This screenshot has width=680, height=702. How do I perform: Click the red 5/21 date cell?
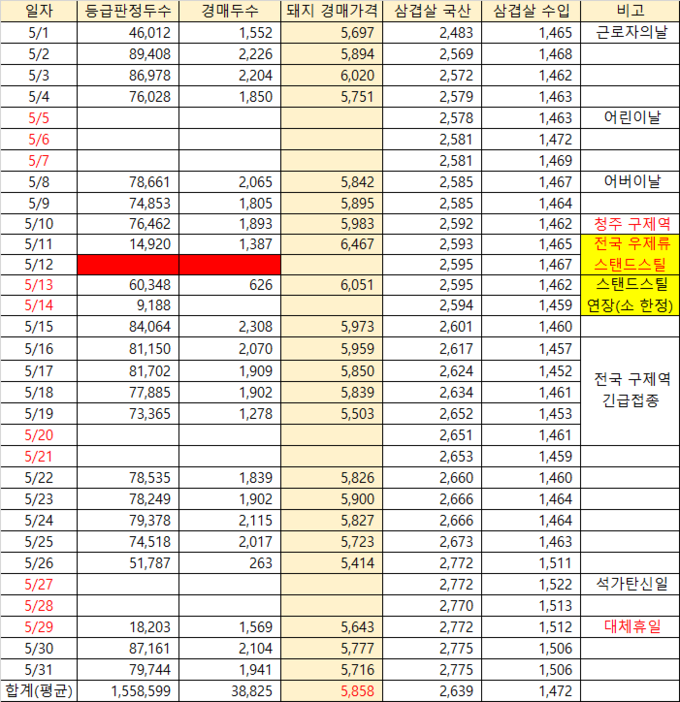39,457
